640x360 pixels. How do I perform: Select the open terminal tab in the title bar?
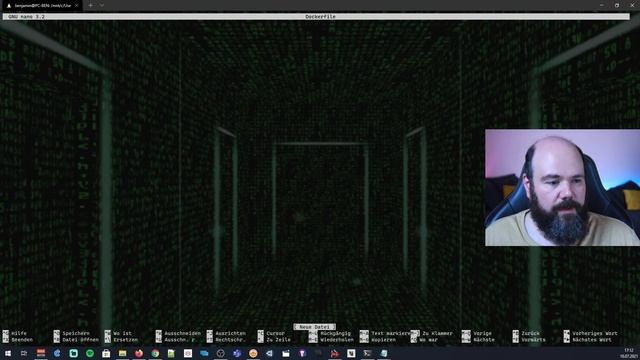point(41,6)
